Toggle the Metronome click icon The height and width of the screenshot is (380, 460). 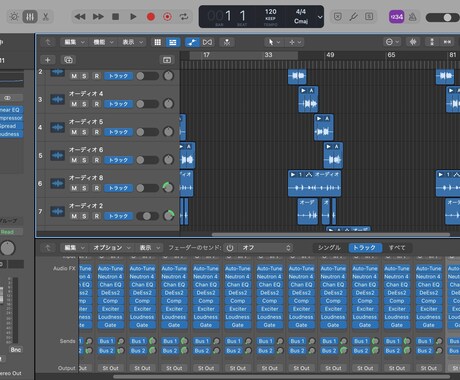coord(412,17)
